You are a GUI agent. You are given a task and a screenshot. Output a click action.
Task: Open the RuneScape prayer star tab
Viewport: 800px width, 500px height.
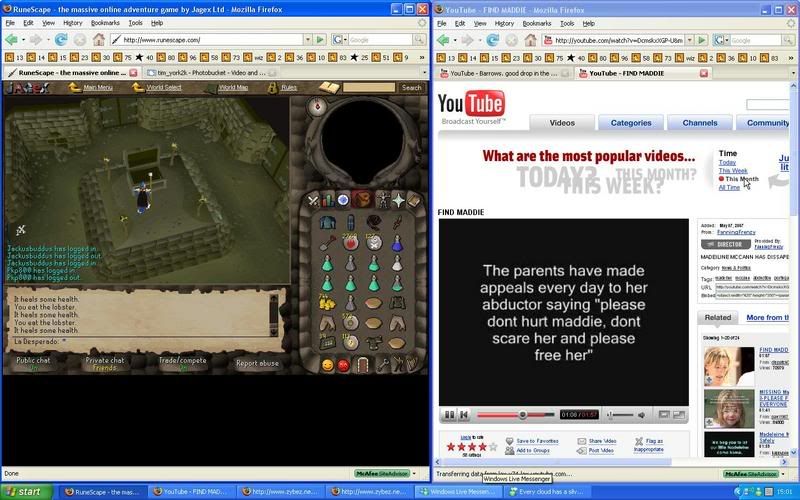point(398,200)
